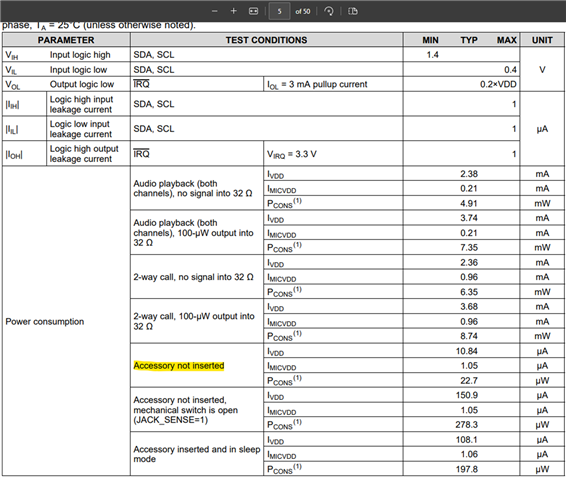This screenshot has width=566, height=480.
Task: Click 'Logic high input leakage current' text
Action: coord(81,104)
